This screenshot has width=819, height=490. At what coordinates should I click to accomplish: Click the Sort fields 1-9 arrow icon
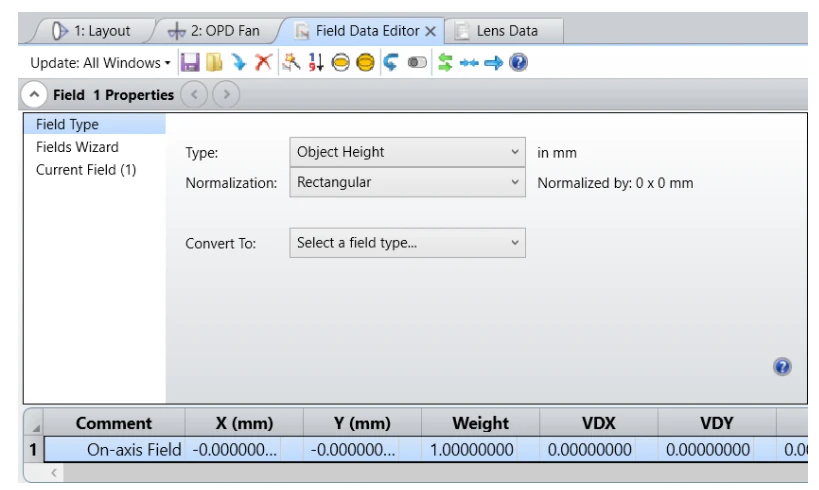(x=316, y=63)
